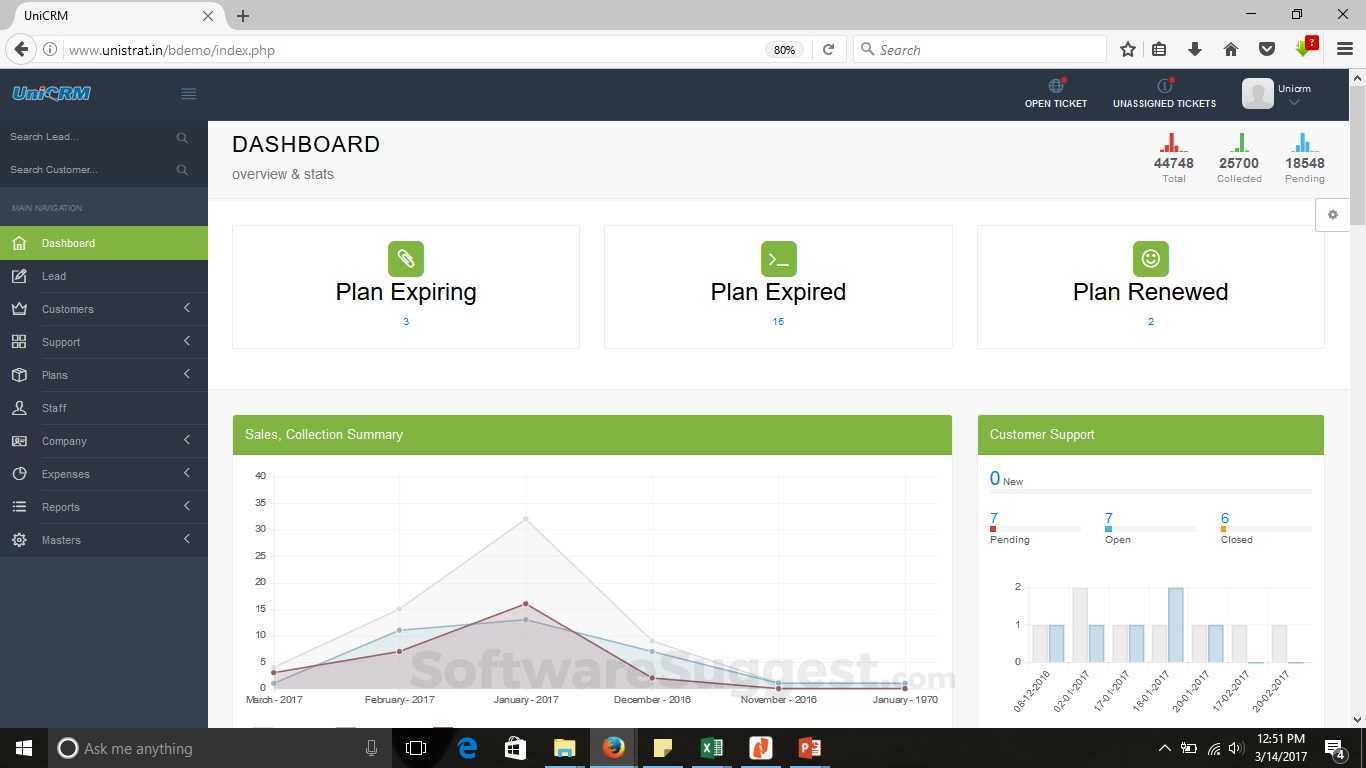The width and height of the screenshot is (1366, 768).
Task: Open the Reports sidebar item
Action: [x=61, y=507]
